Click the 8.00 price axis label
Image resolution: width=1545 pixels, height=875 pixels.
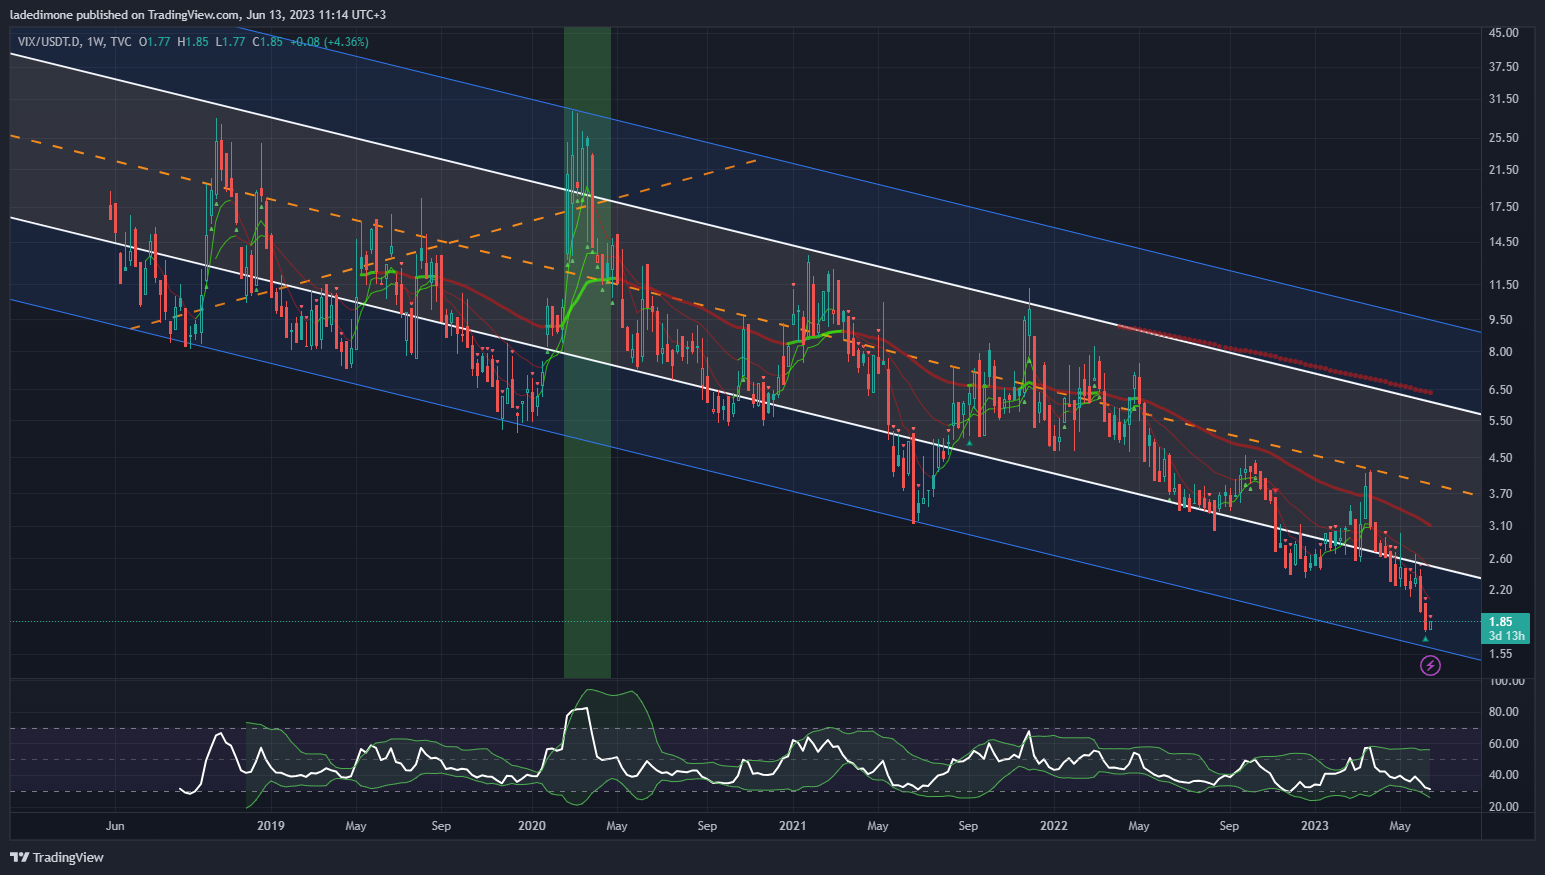pos(1501,352)
